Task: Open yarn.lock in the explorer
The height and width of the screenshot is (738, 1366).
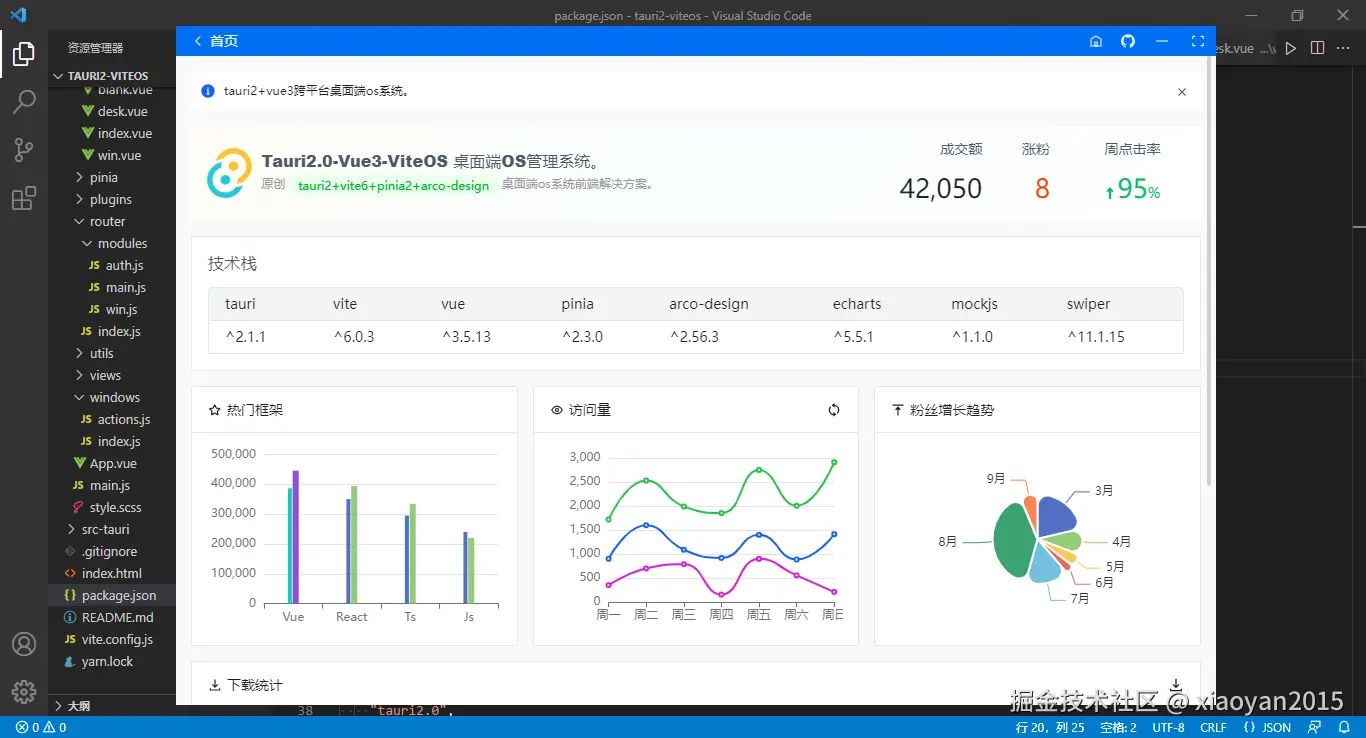Action: pos(107,662)
